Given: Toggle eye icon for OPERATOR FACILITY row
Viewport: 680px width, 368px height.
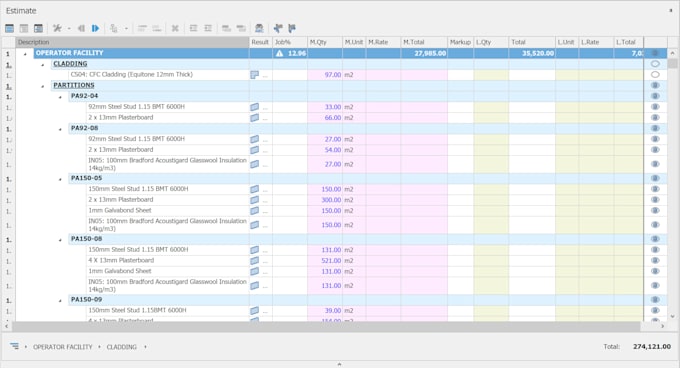Looking at the screenshot, I should (x=655, y=53).
